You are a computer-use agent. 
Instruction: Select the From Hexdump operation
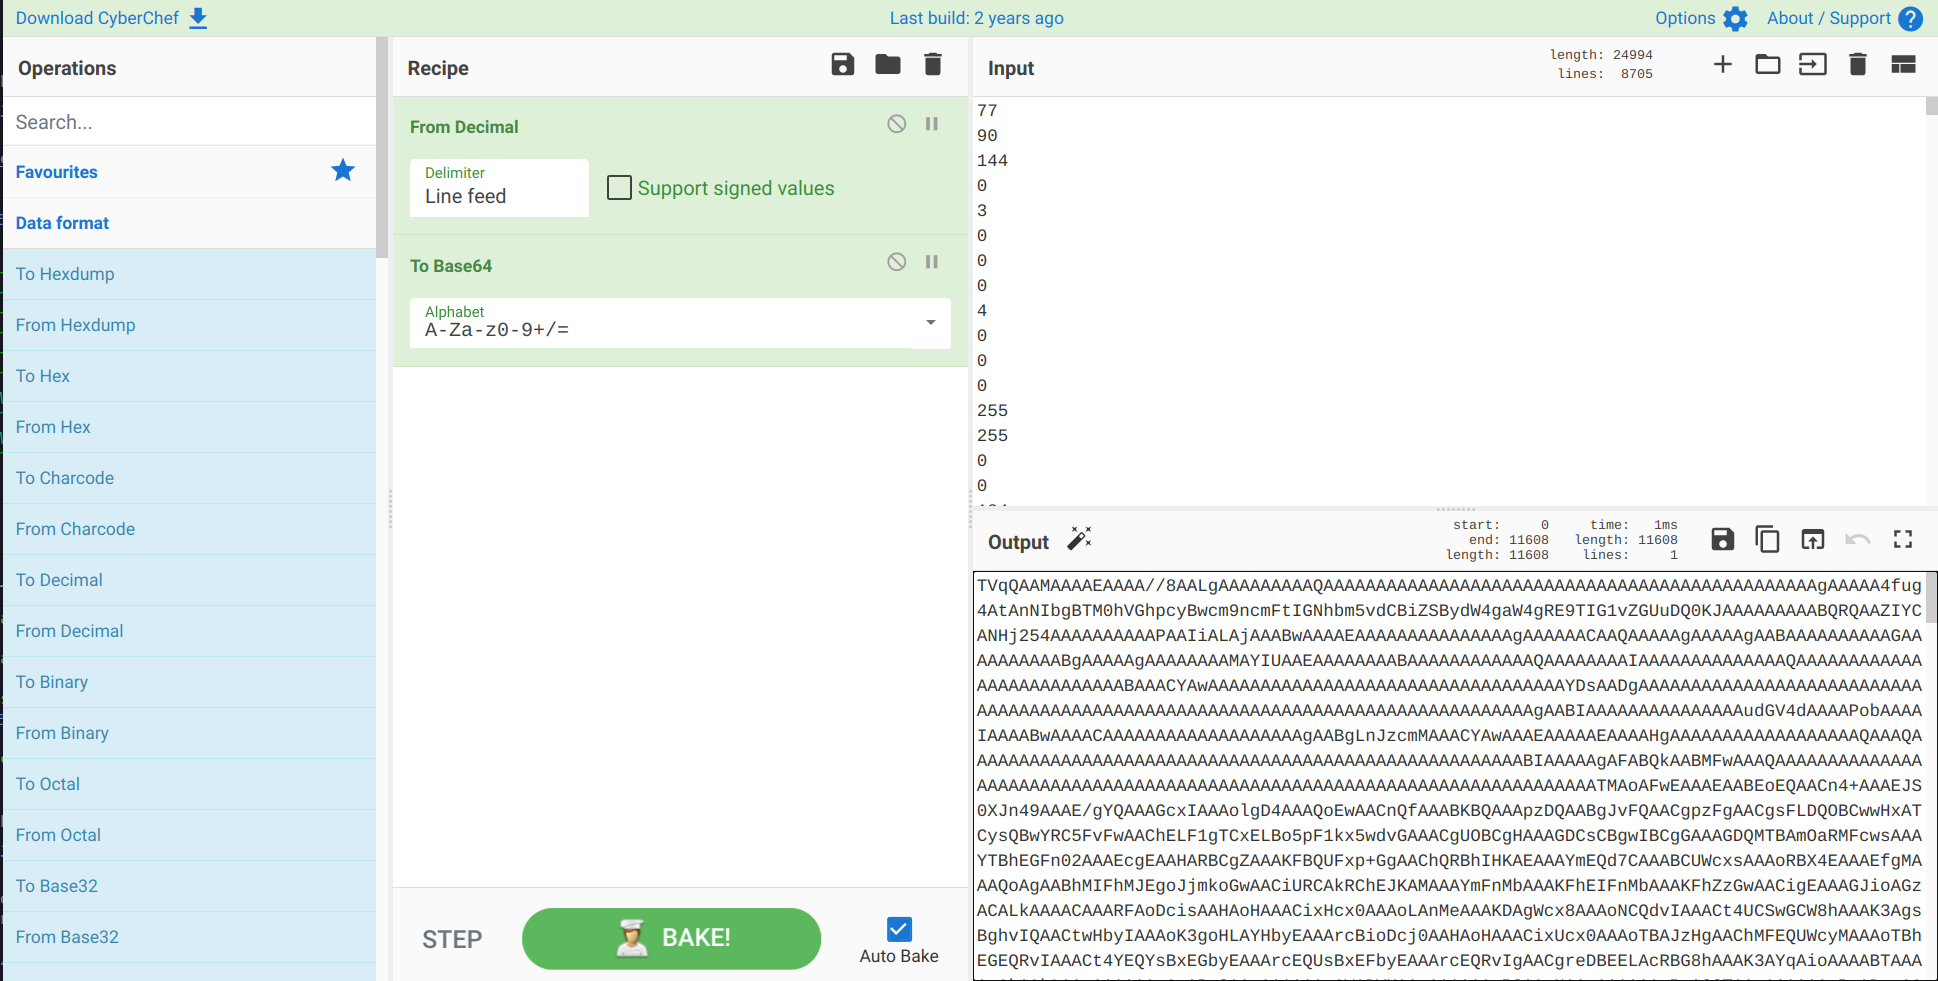(x=190, y=325)
